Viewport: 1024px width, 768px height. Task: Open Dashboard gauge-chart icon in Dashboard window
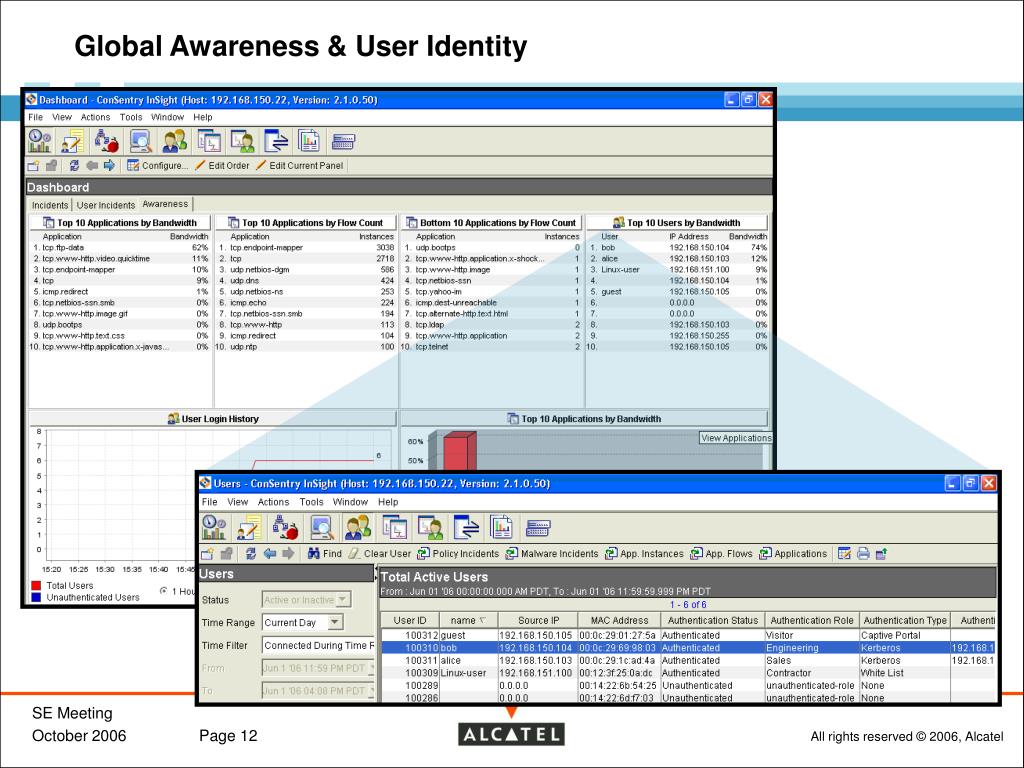(x=39, y=140)
